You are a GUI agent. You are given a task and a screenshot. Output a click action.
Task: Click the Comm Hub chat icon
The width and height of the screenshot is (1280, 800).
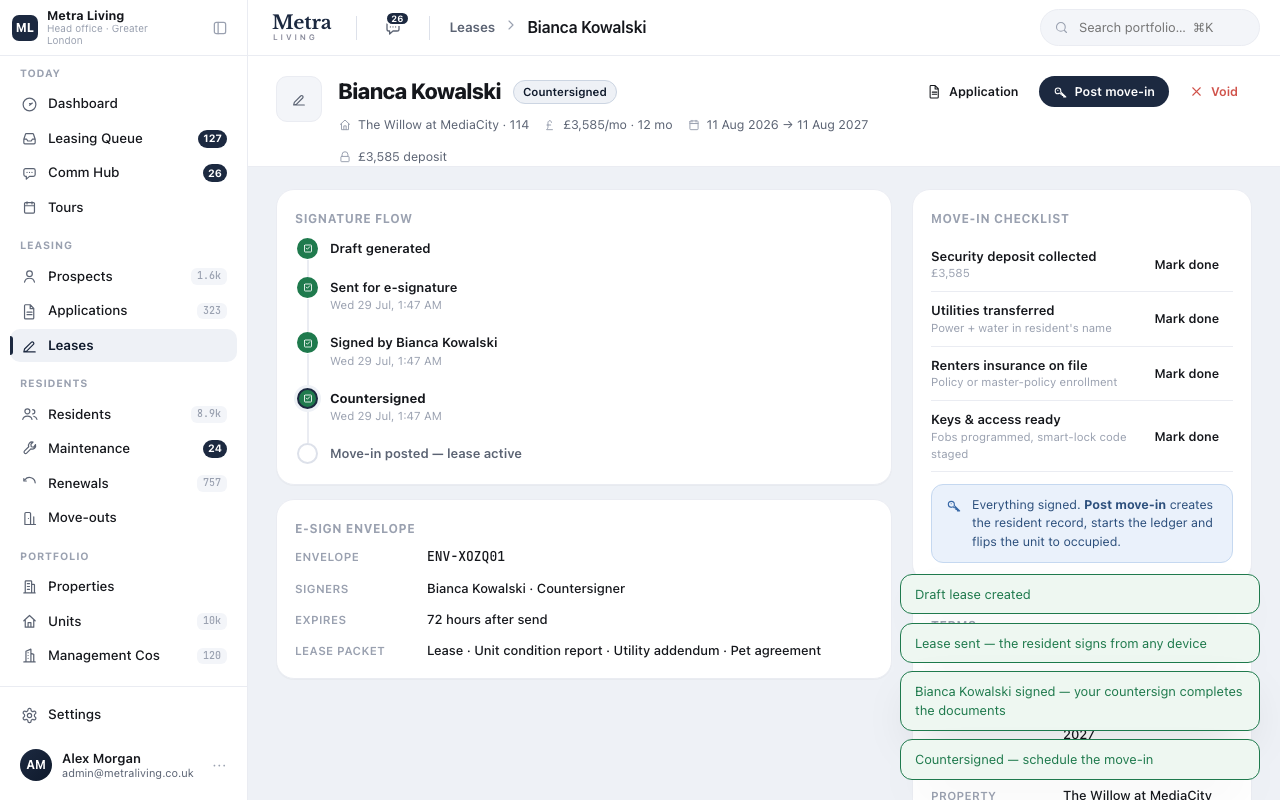coord(30,173)
